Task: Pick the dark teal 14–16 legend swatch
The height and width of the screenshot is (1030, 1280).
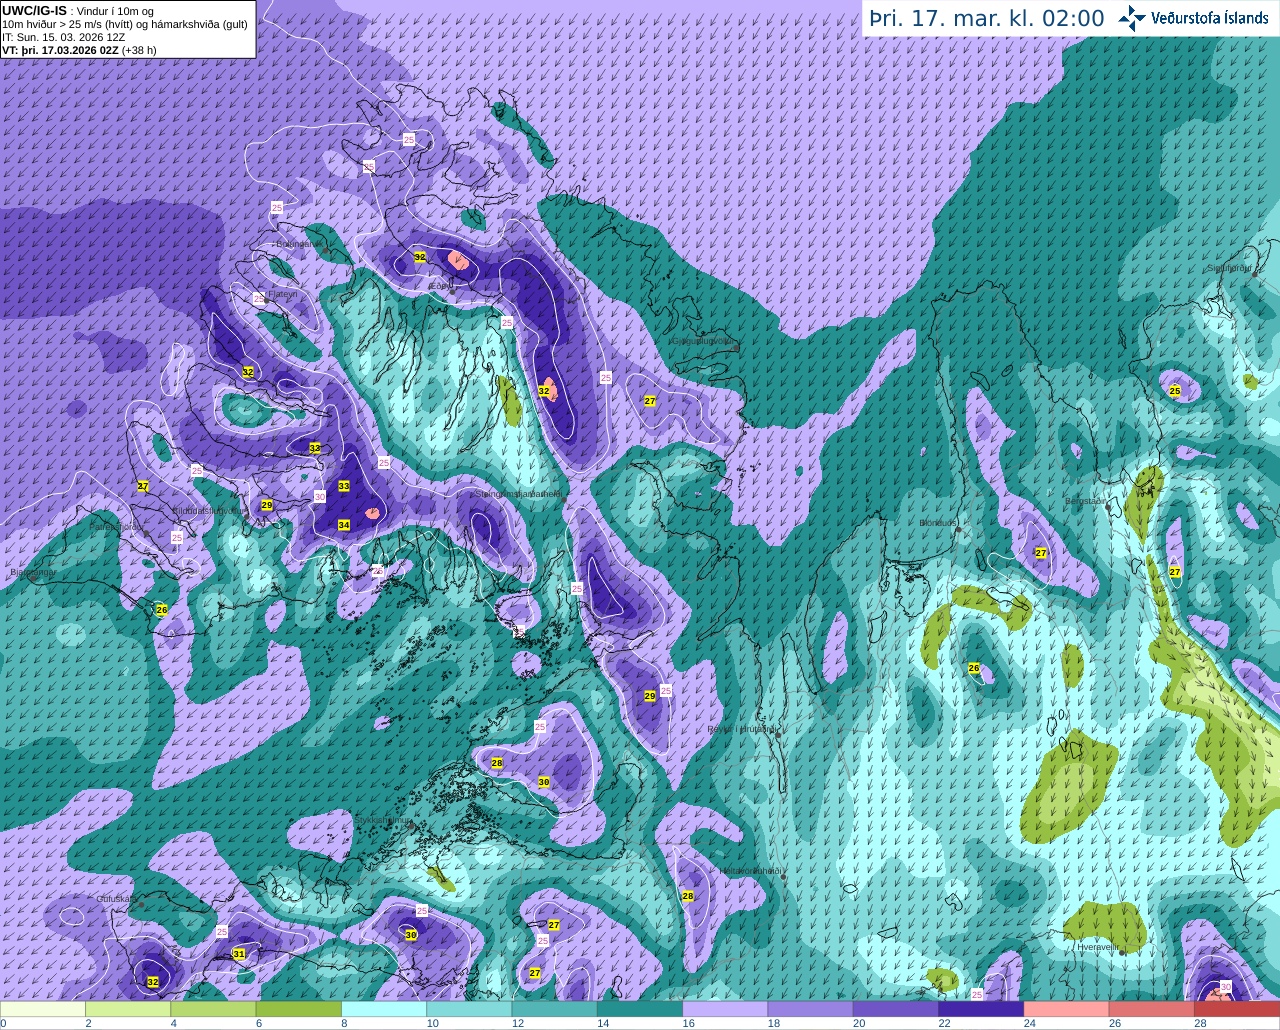Action: coord(640,1008)
